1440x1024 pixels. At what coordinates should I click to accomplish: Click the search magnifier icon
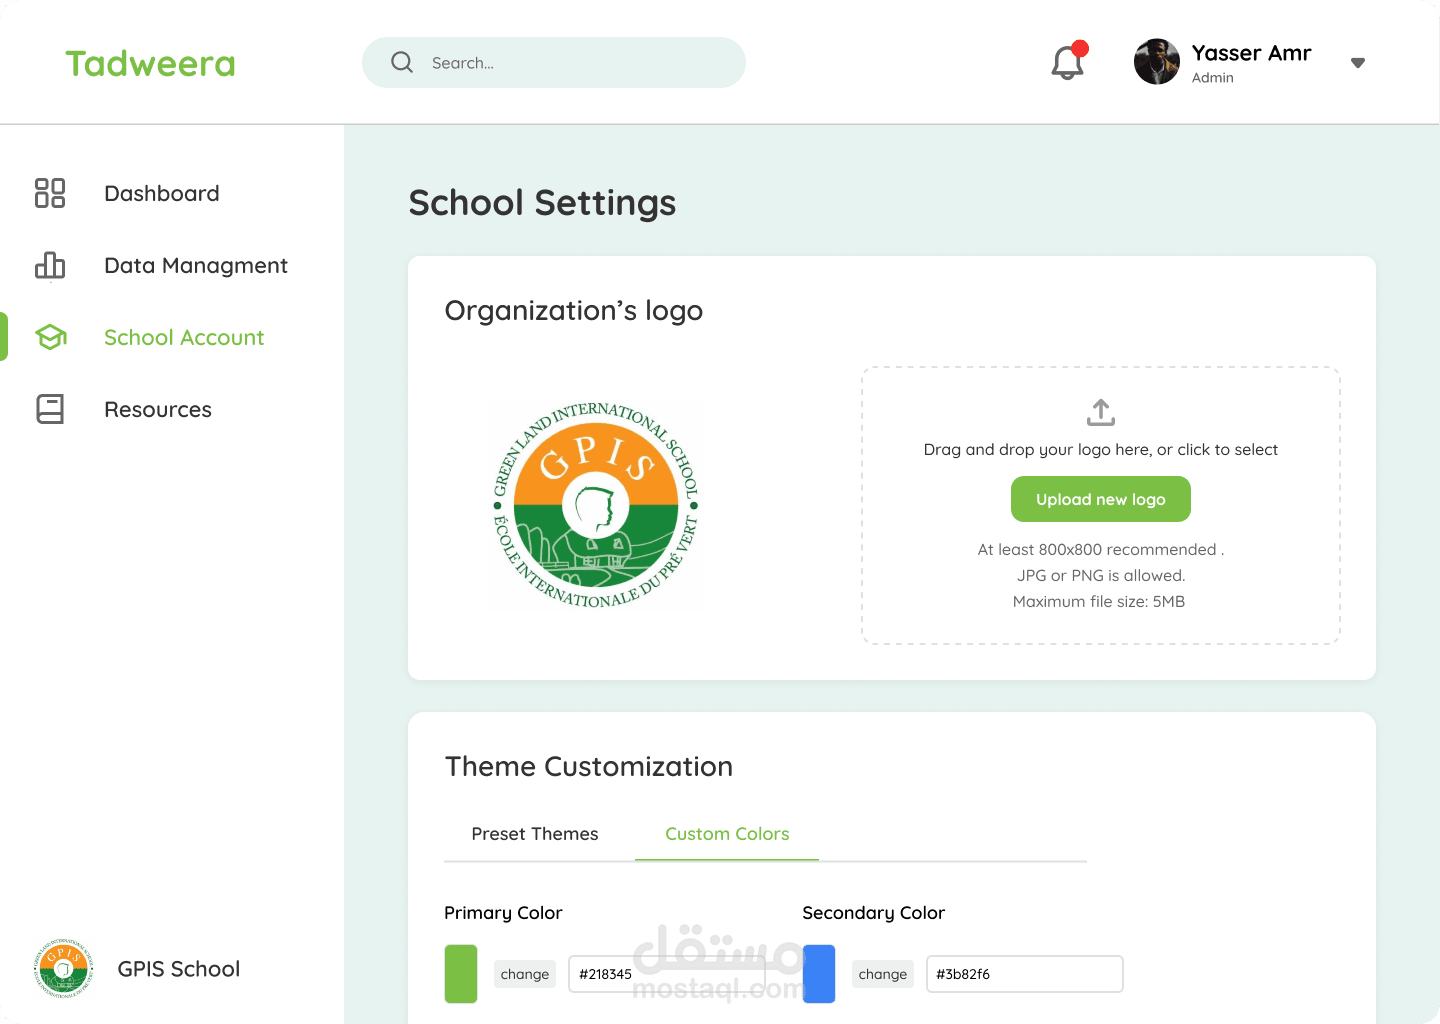[x=402, y=62]
